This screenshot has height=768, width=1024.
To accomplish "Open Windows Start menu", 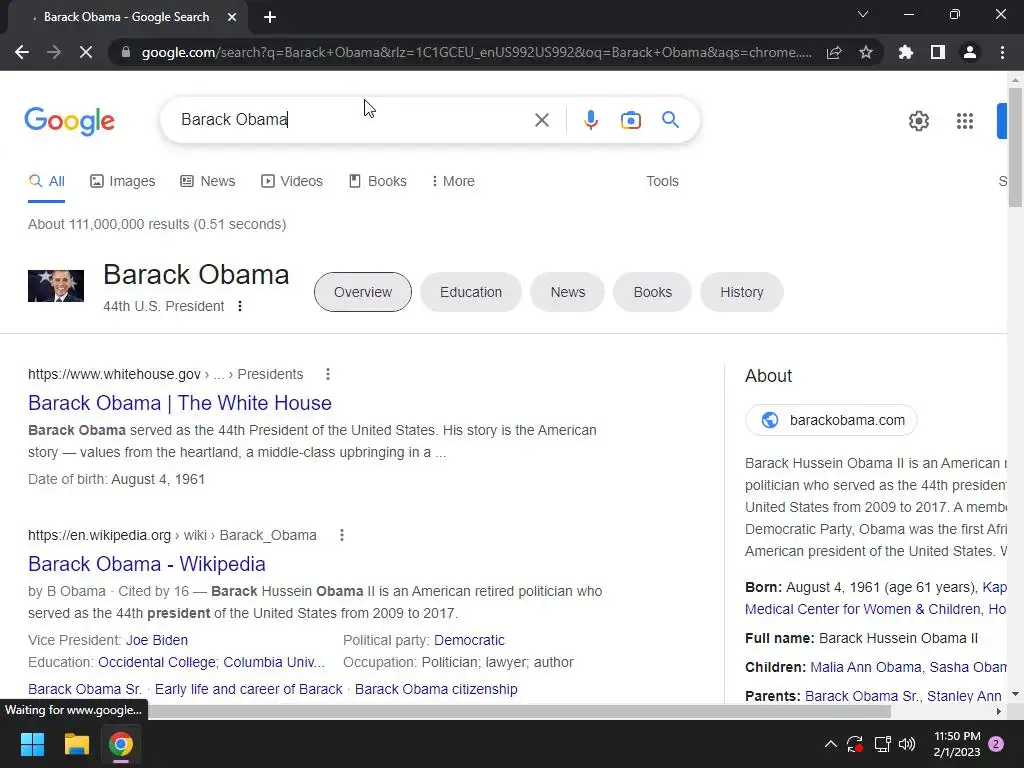I will (x=32, y=744).
